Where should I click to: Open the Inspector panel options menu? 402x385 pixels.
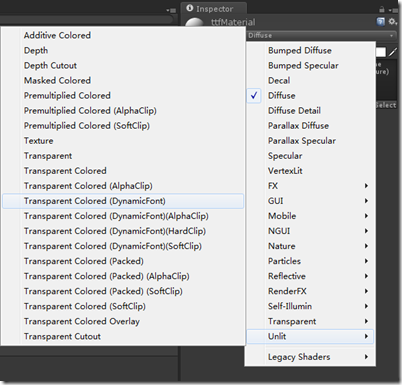[x=393, y=10]
